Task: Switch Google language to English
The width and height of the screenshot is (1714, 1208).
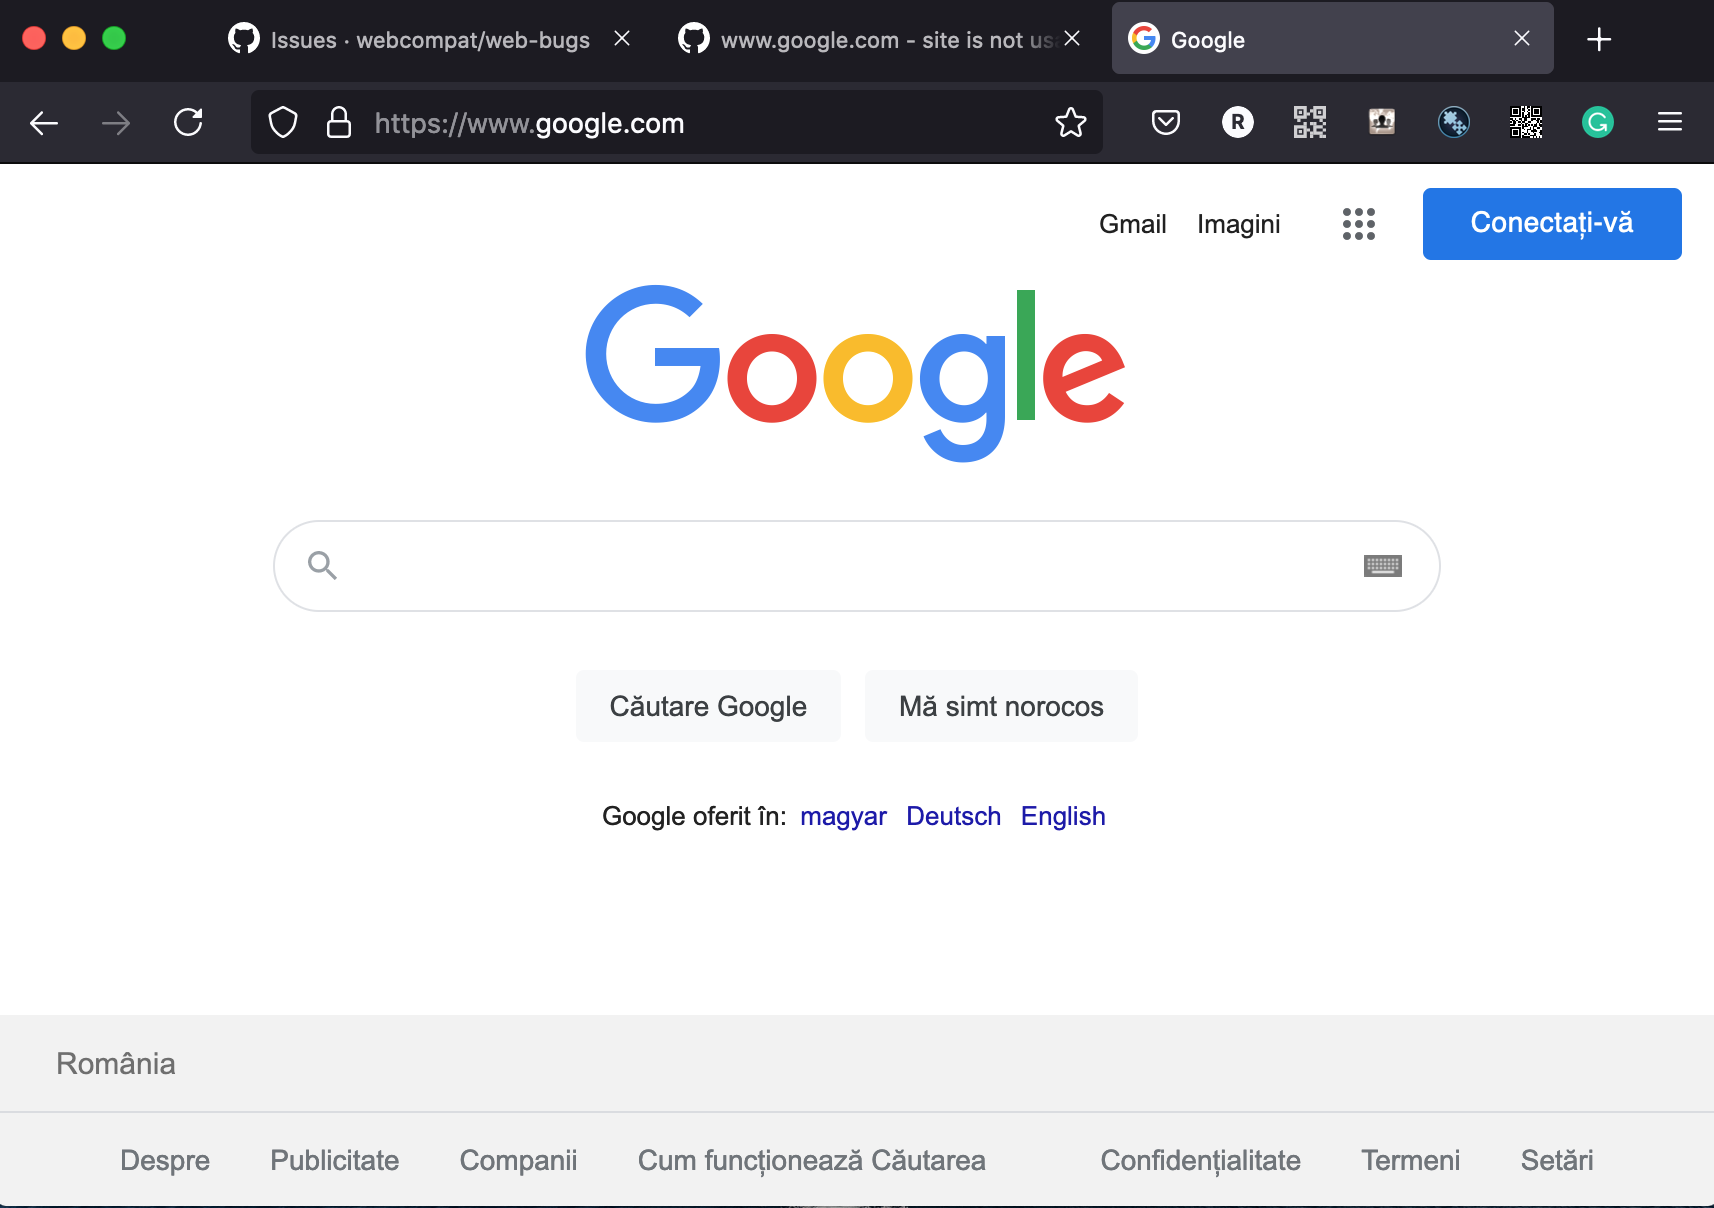Action: [1063, 816]
